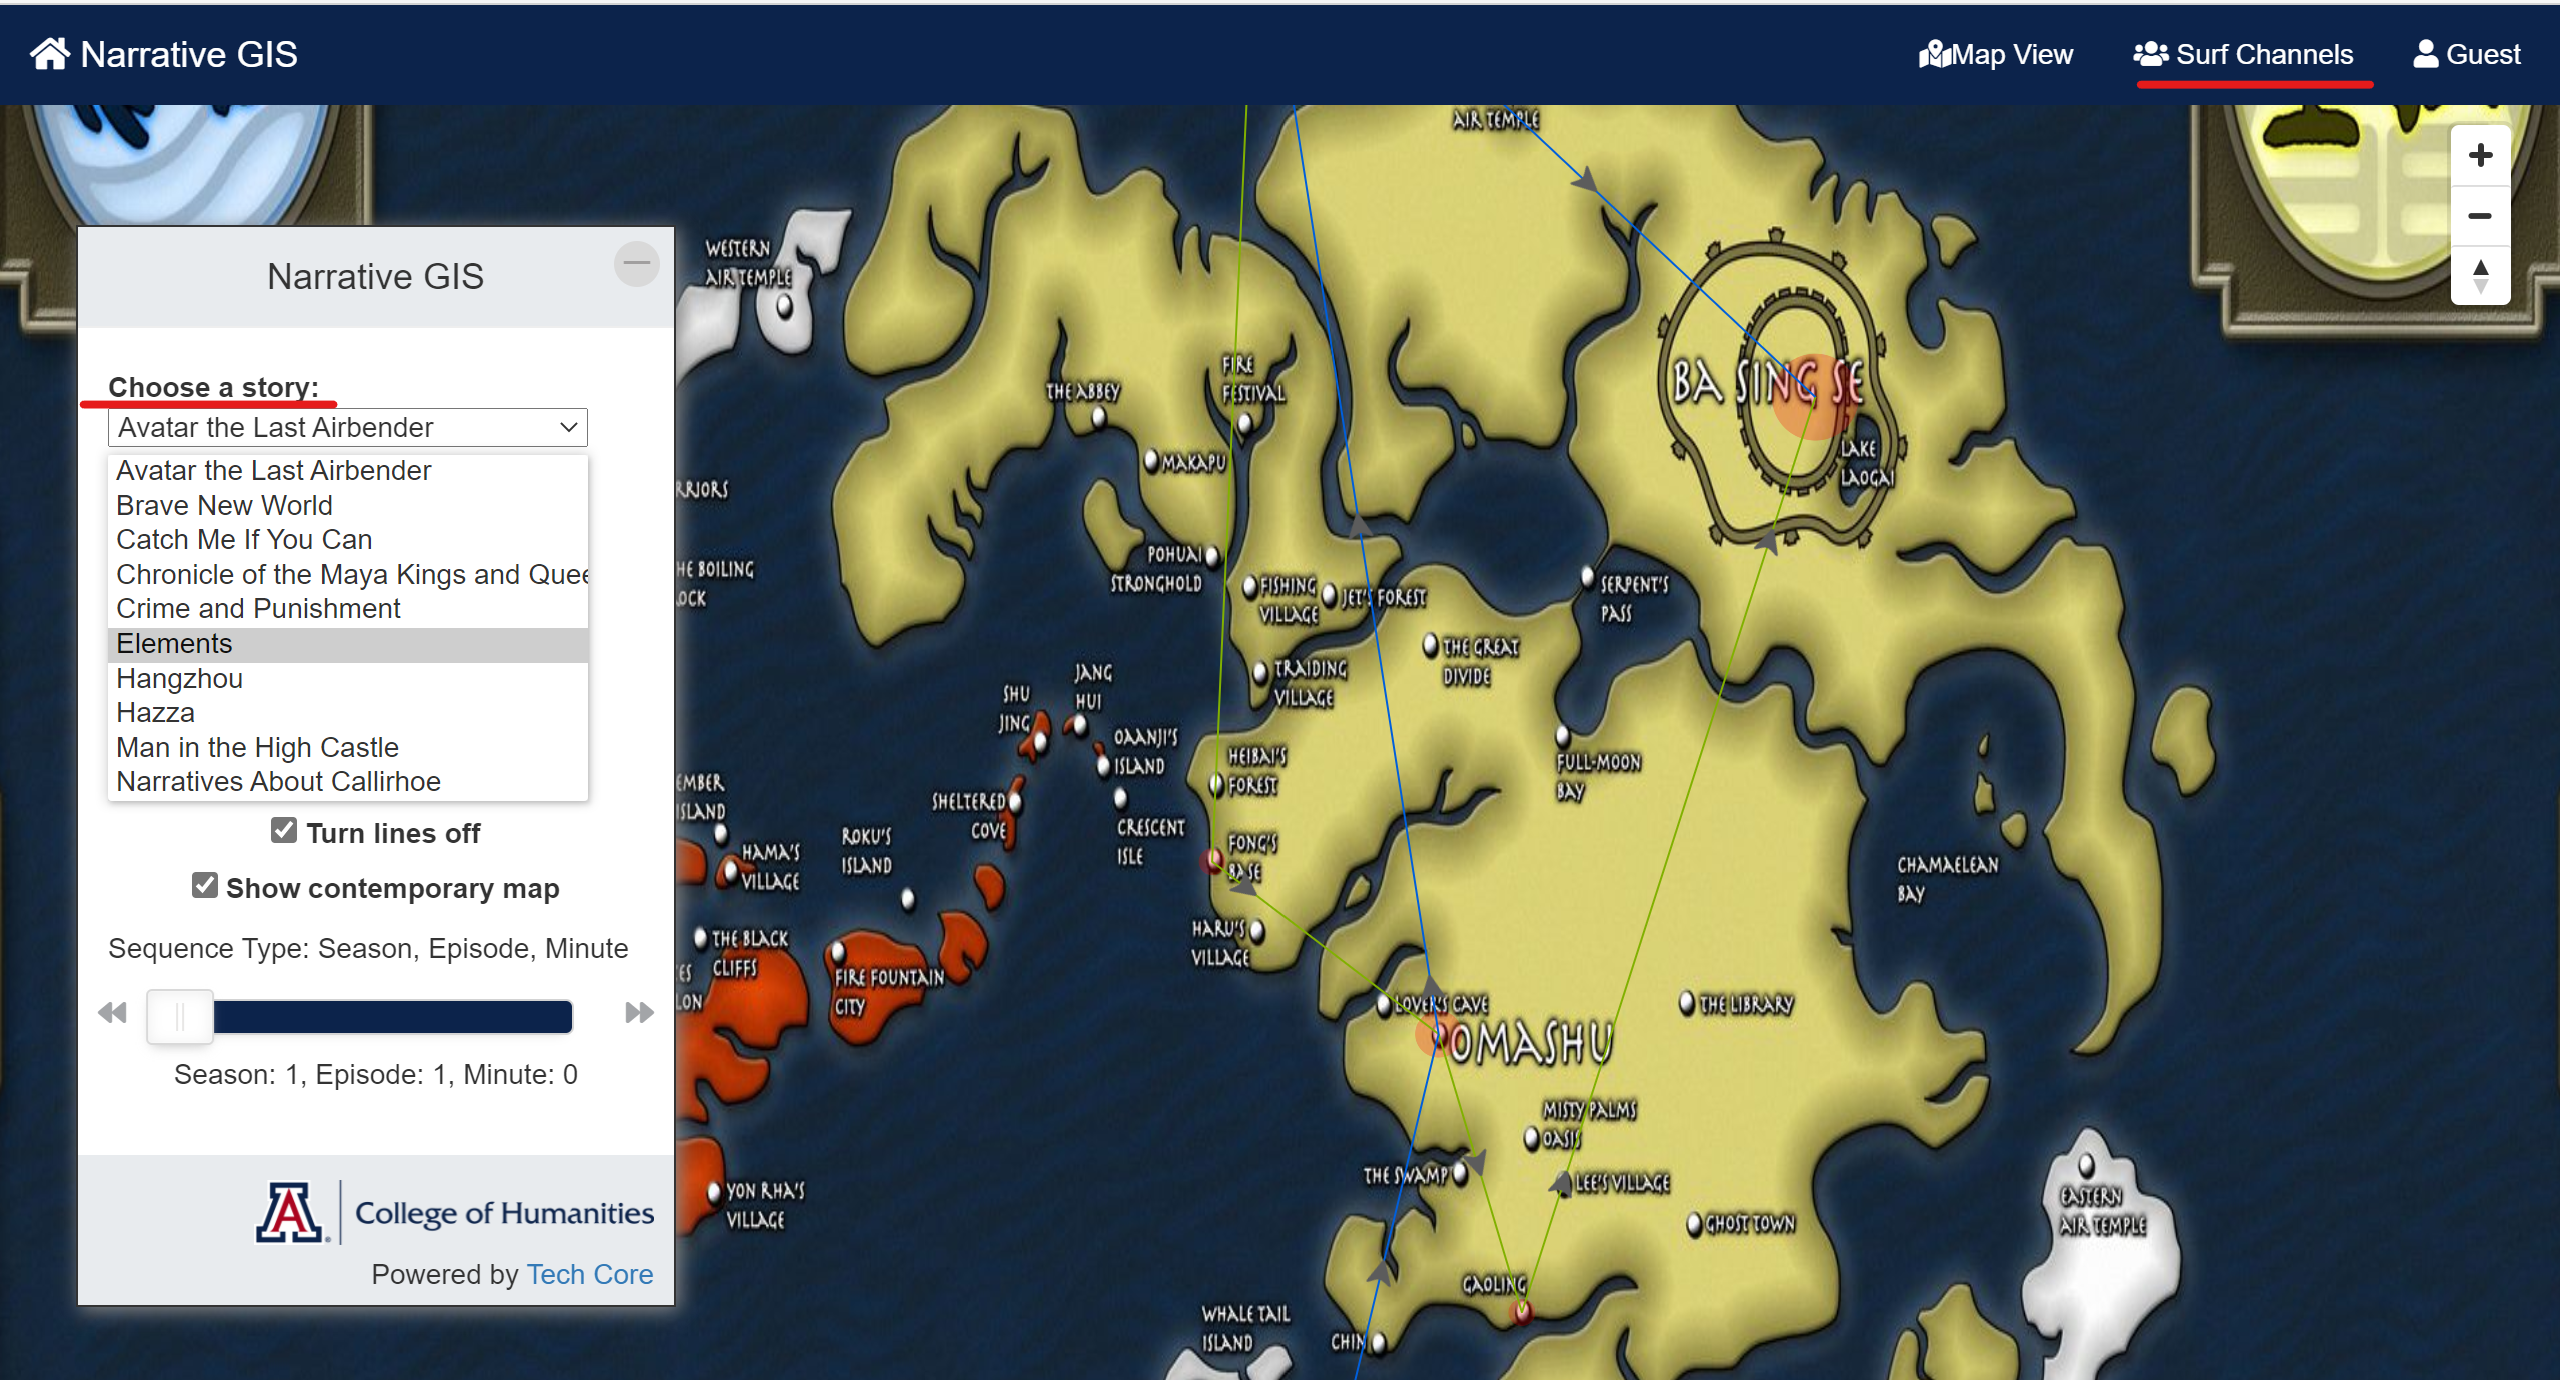Screen dimensions: 2560x1380
Task: Select Catch Me If You Can story
Action: click(347, 540)
